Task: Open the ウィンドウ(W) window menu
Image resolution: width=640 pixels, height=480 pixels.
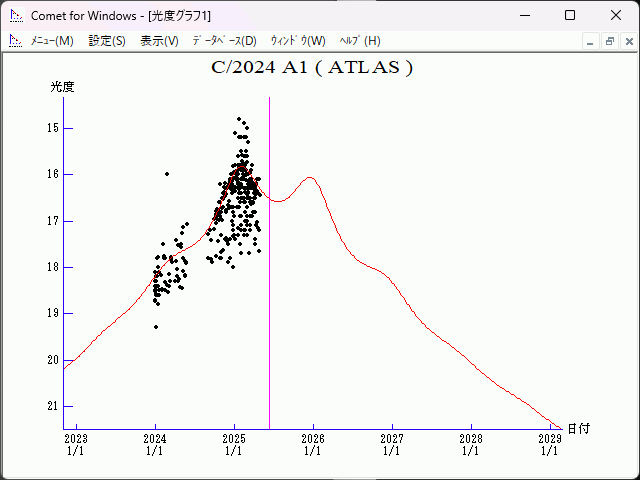Action: pyautogui.click(x=298, y=41)
